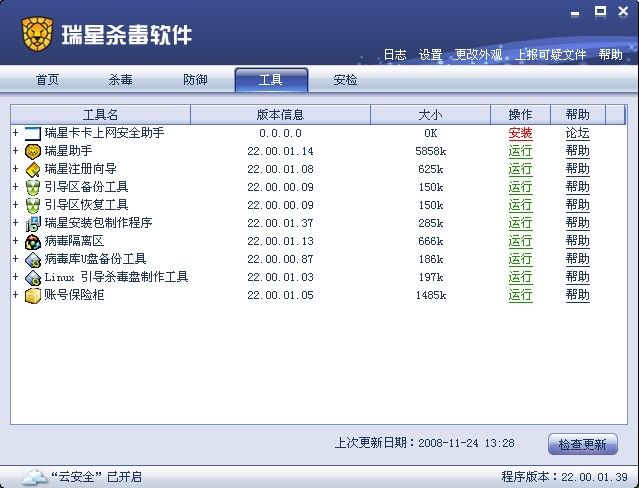Click the 瑞星注册向导 icon

[x=33, y=169]
